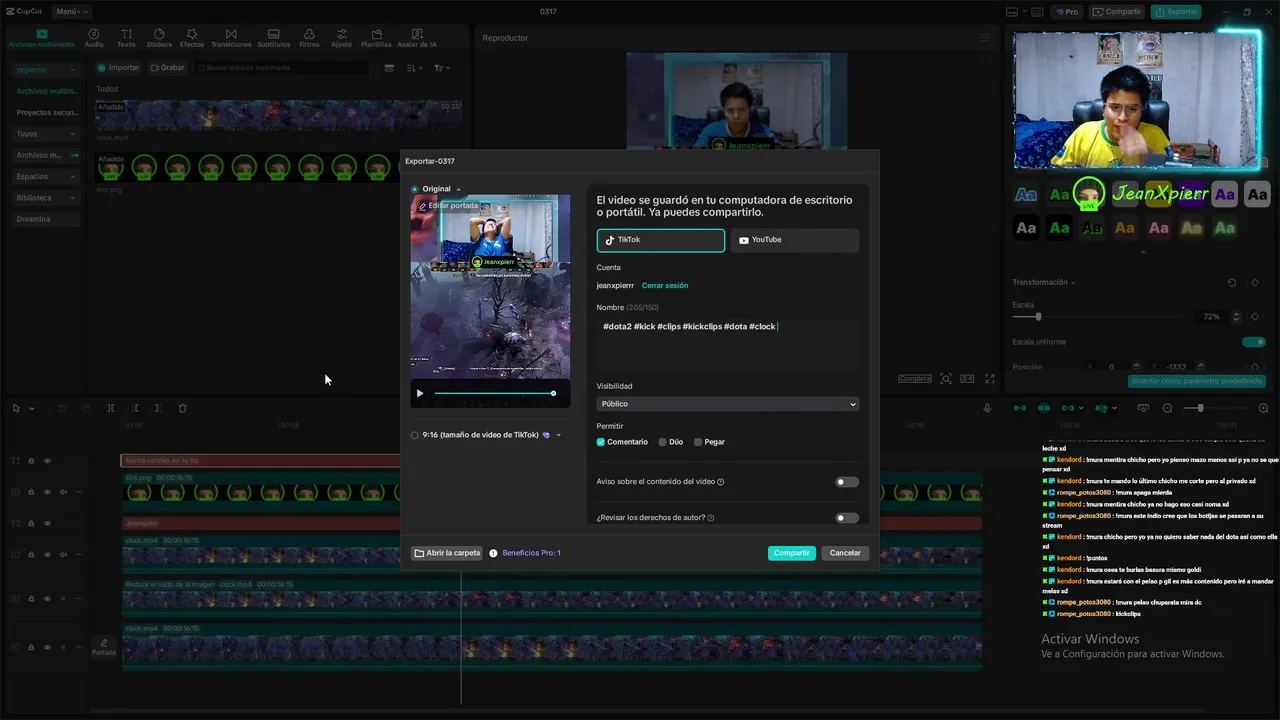Screen dimensions: 1280x720
Task: Open keyboard shortcuts icon in top bar
Action: tap(1036, 12)
